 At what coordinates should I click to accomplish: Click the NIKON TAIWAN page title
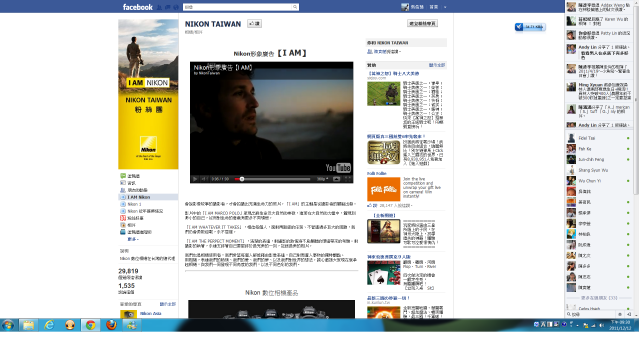coord(213,24)
